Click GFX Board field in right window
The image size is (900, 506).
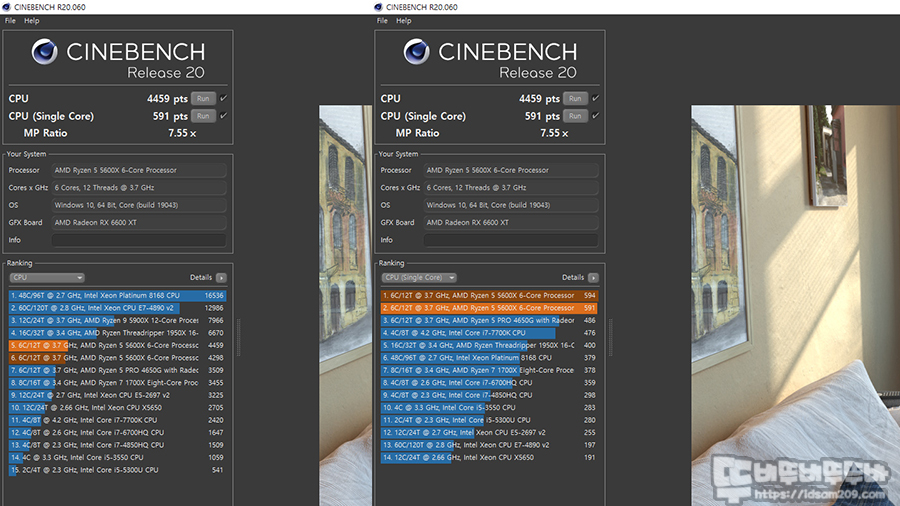(x=511, y=223)
